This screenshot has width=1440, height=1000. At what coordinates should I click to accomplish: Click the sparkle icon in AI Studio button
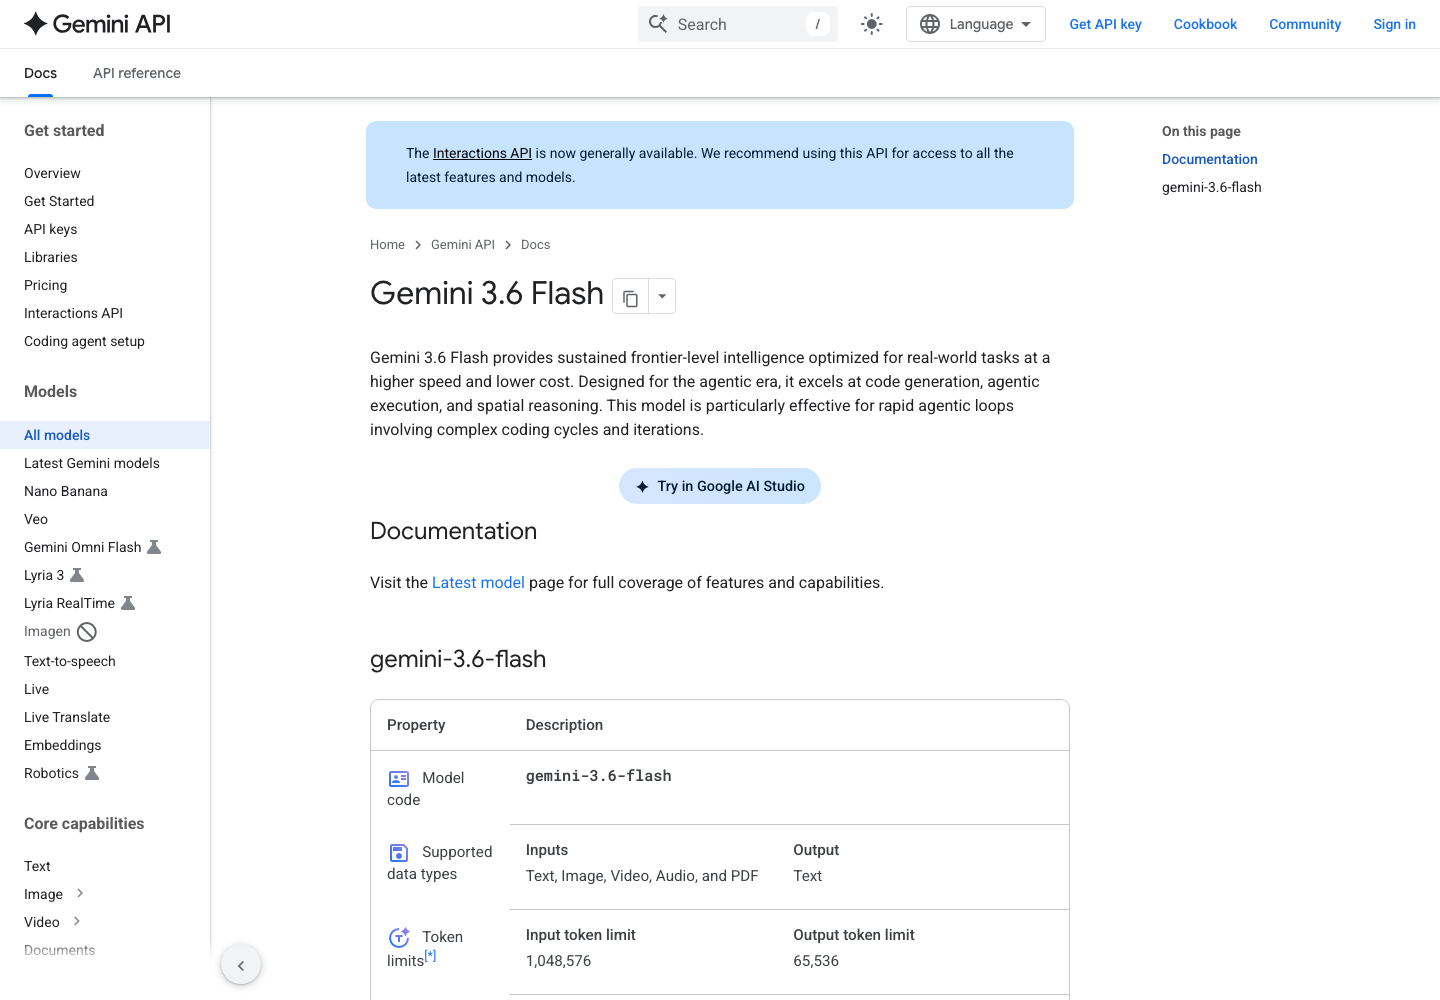[642, 487]
